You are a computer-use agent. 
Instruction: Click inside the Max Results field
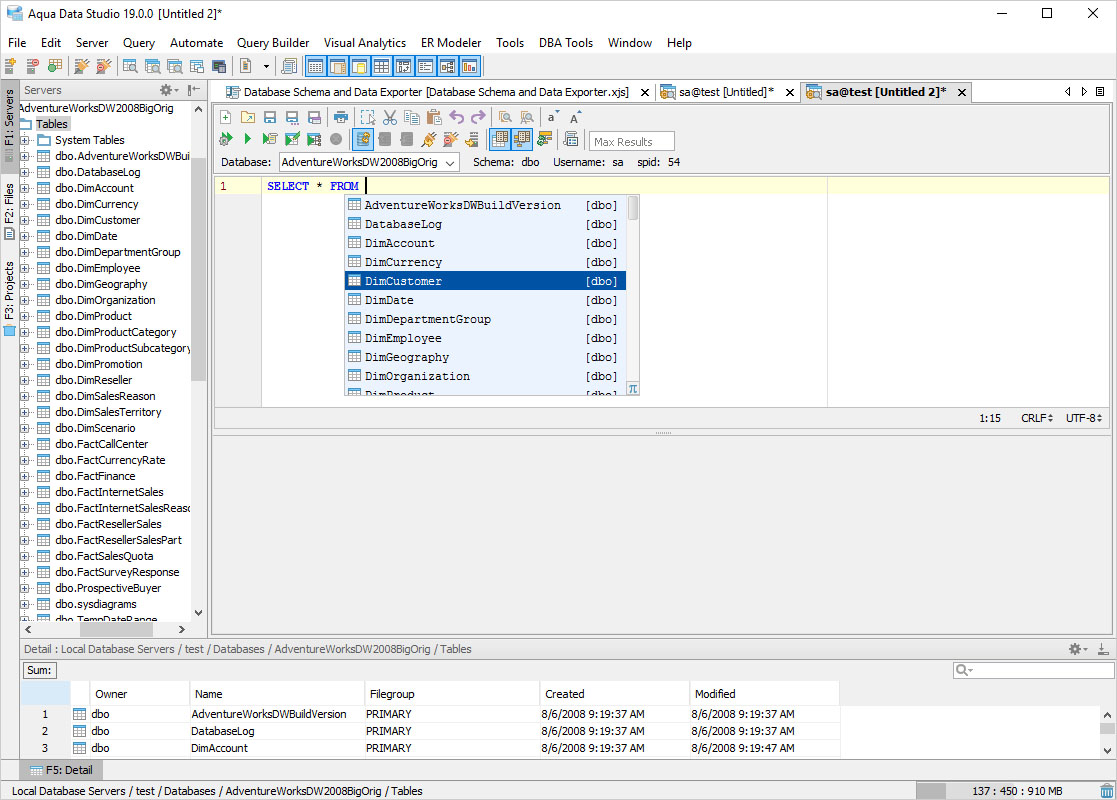[631, 140]
